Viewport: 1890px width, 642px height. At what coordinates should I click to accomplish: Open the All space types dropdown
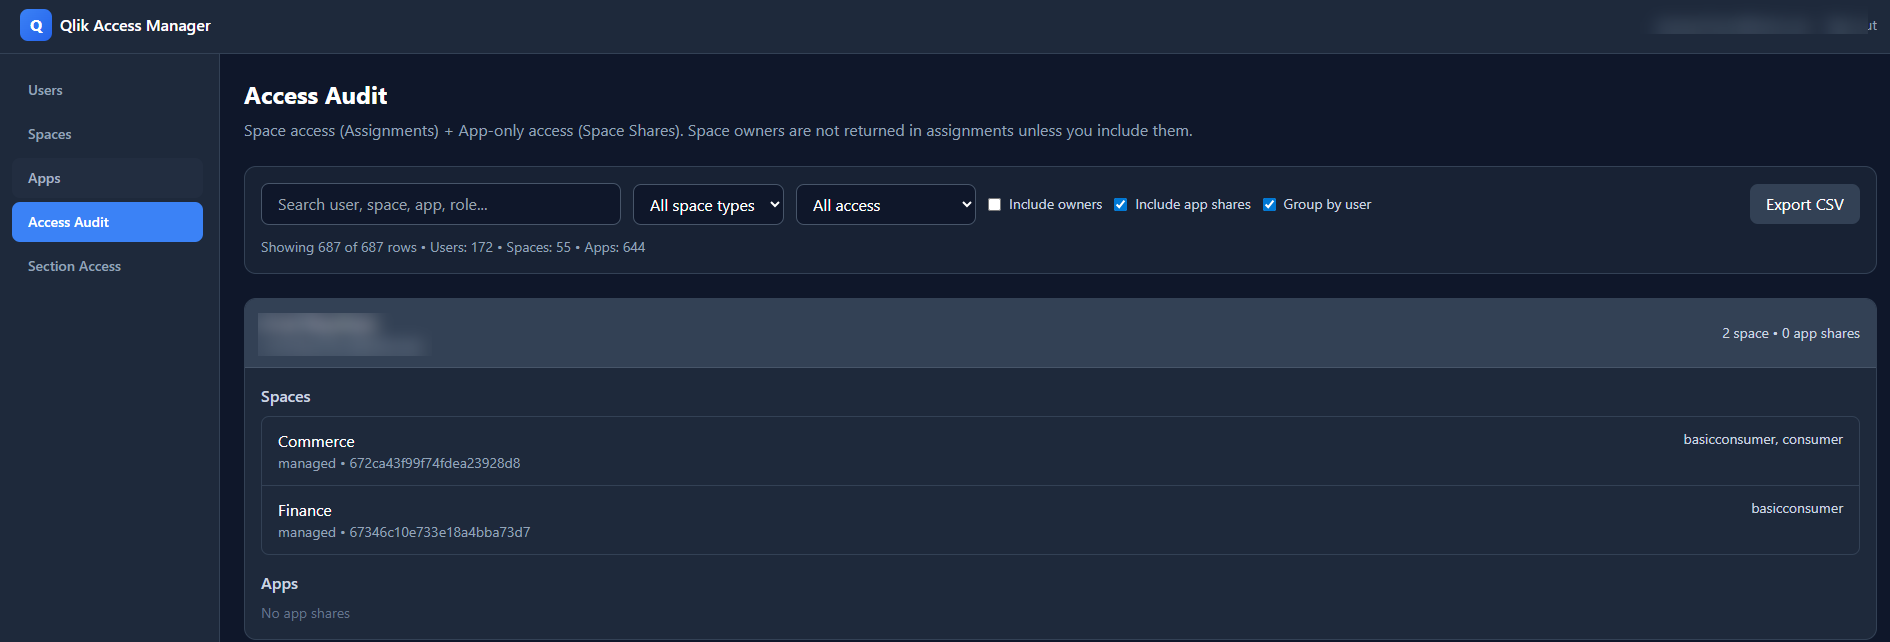708,205
